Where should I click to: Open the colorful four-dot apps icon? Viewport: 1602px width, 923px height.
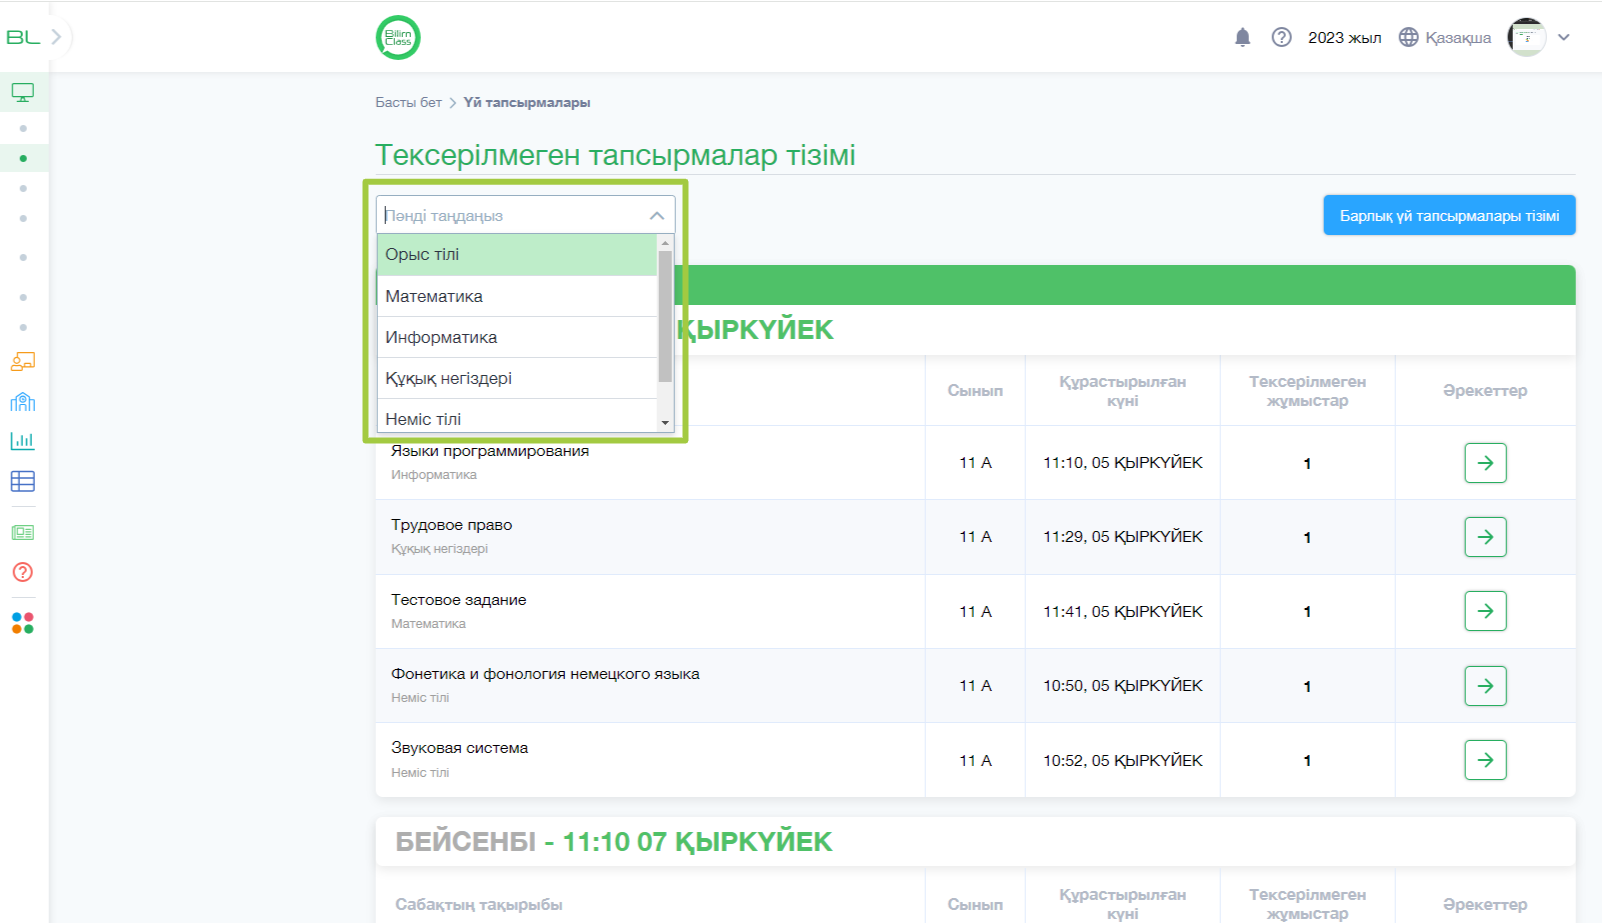(x=23, y=623)
